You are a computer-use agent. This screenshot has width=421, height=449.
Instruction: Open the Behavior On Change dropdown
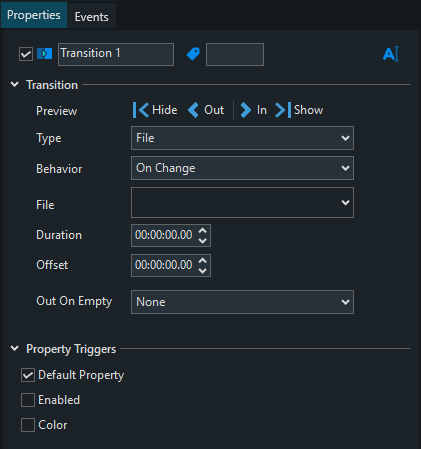pyautogui.click(x=242, y=168)
